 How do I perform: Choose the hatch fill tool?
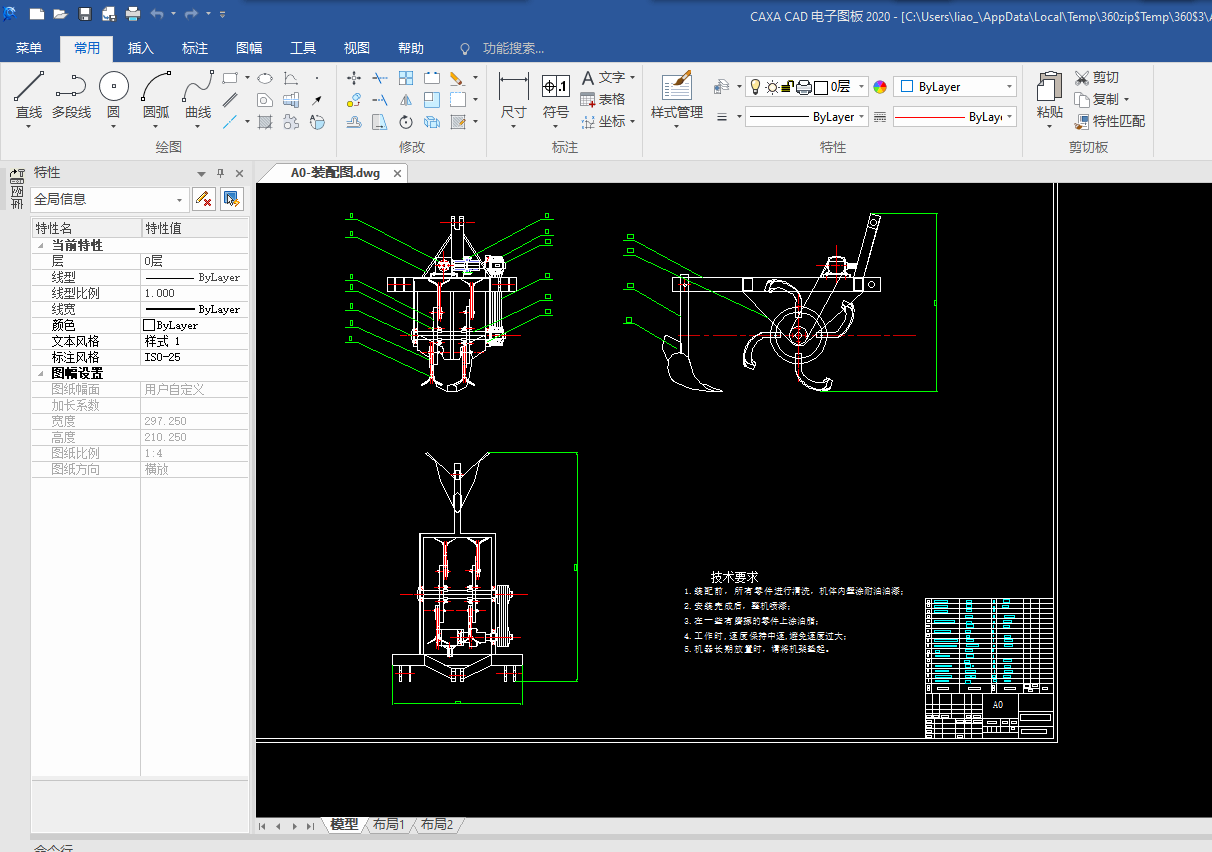(x=265, y=122)
